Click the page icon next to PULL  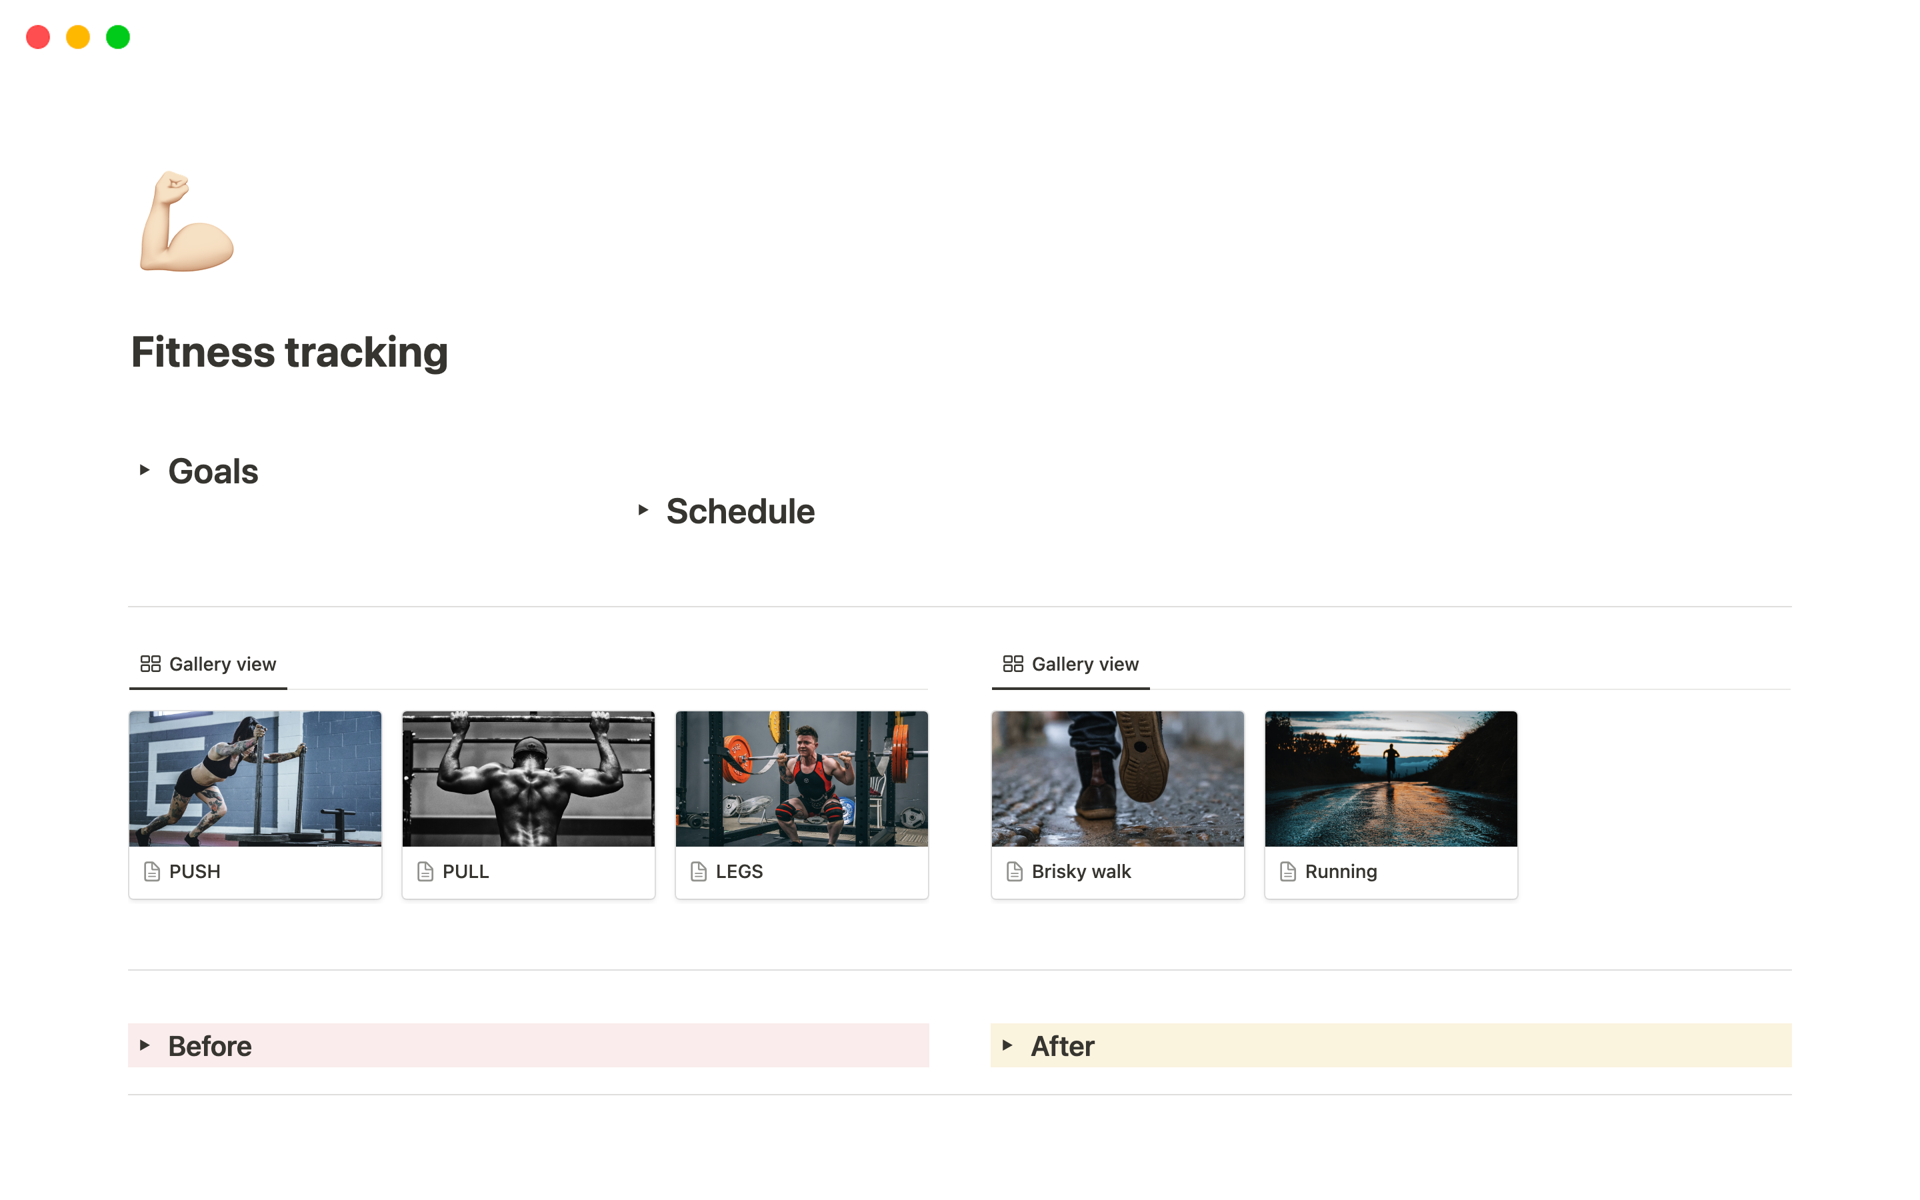(425, 872)
